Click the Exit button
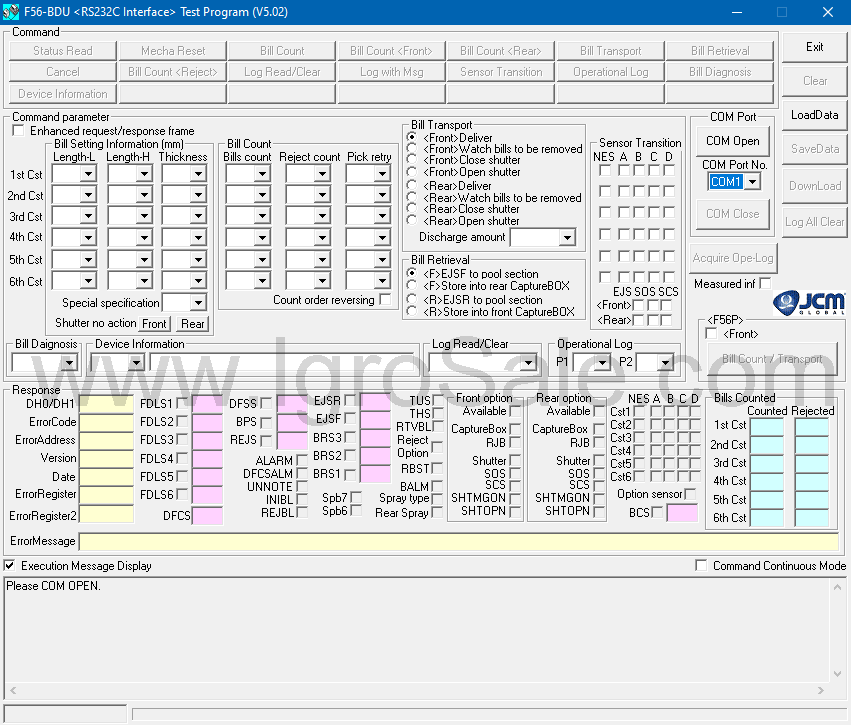851x725 pixels. pyautogui.click(x=814, y=47)
